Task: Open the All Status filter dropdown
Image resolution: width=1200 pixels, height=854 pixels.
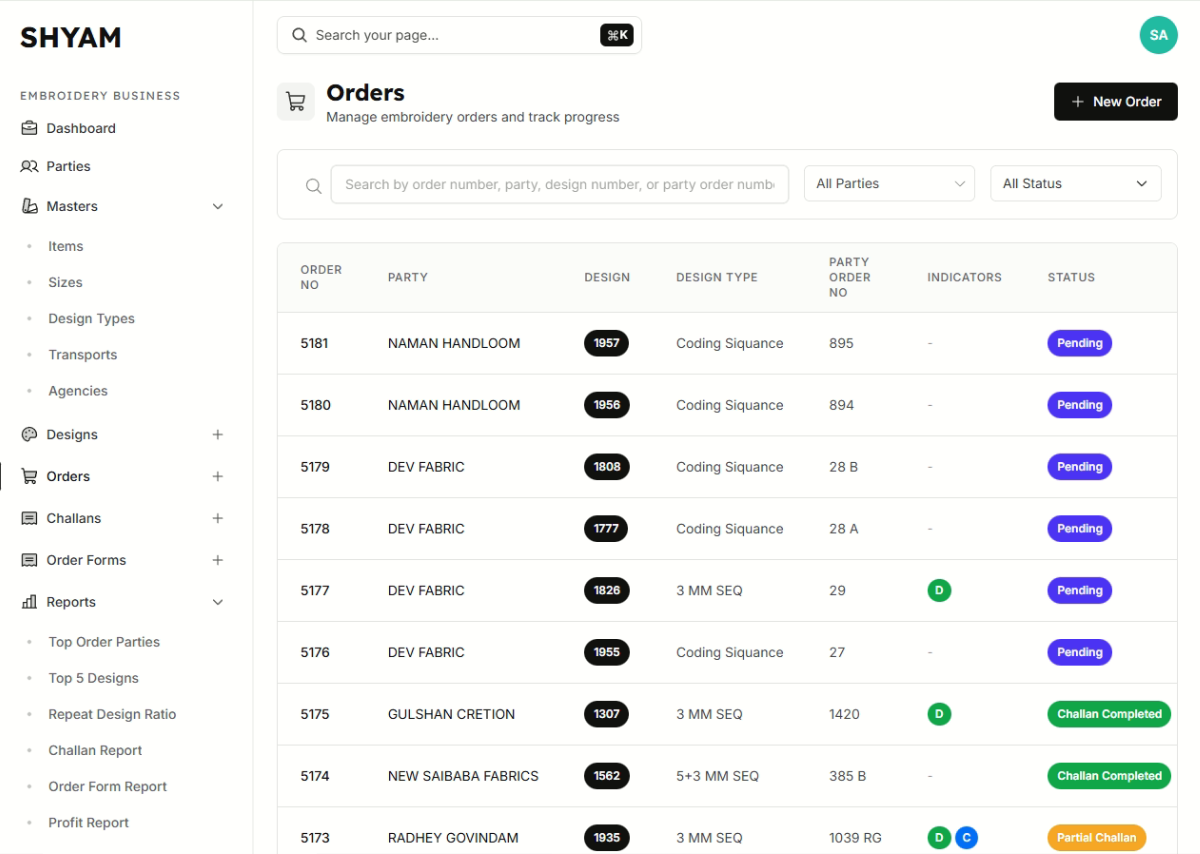Action: 1075,184
